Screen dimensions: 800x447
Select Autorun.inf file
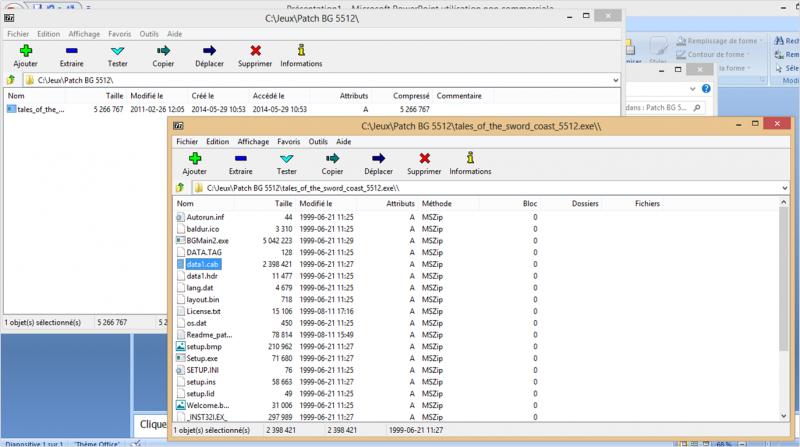(205, 217)
